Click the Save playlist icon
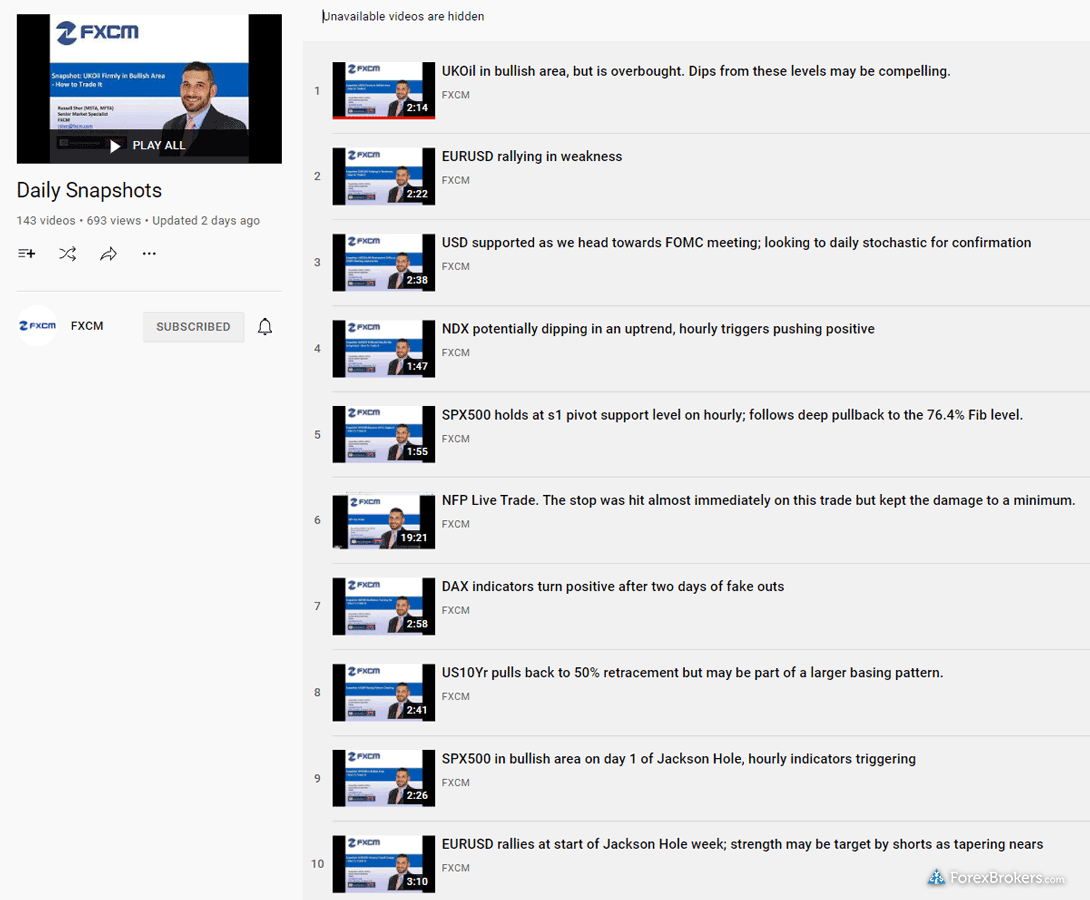 pos(27,254)
